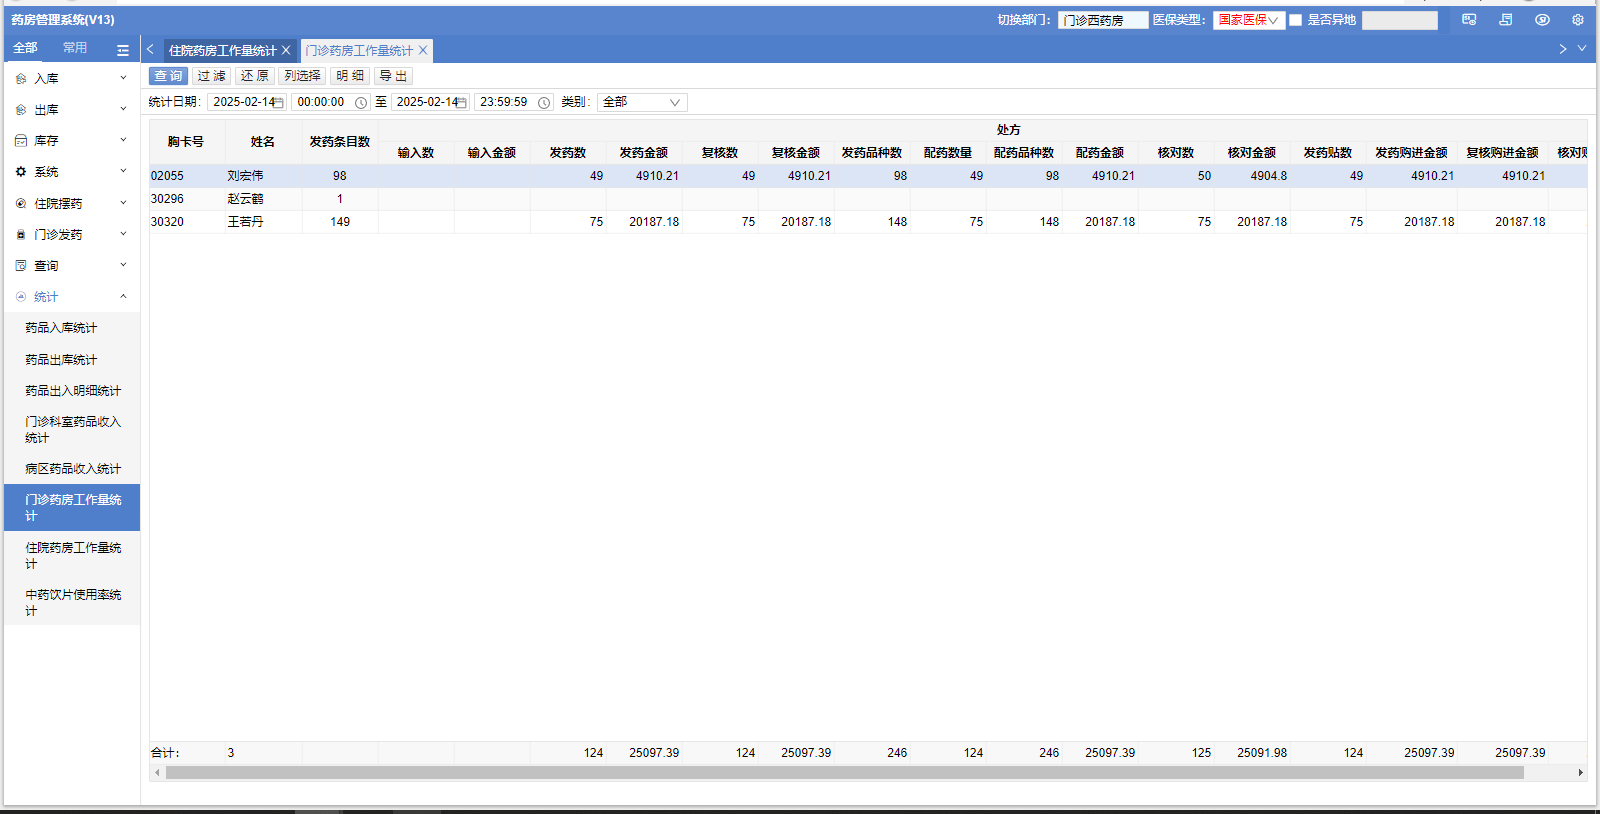Expand the 入库 menu chevron

tap(123, 78)
